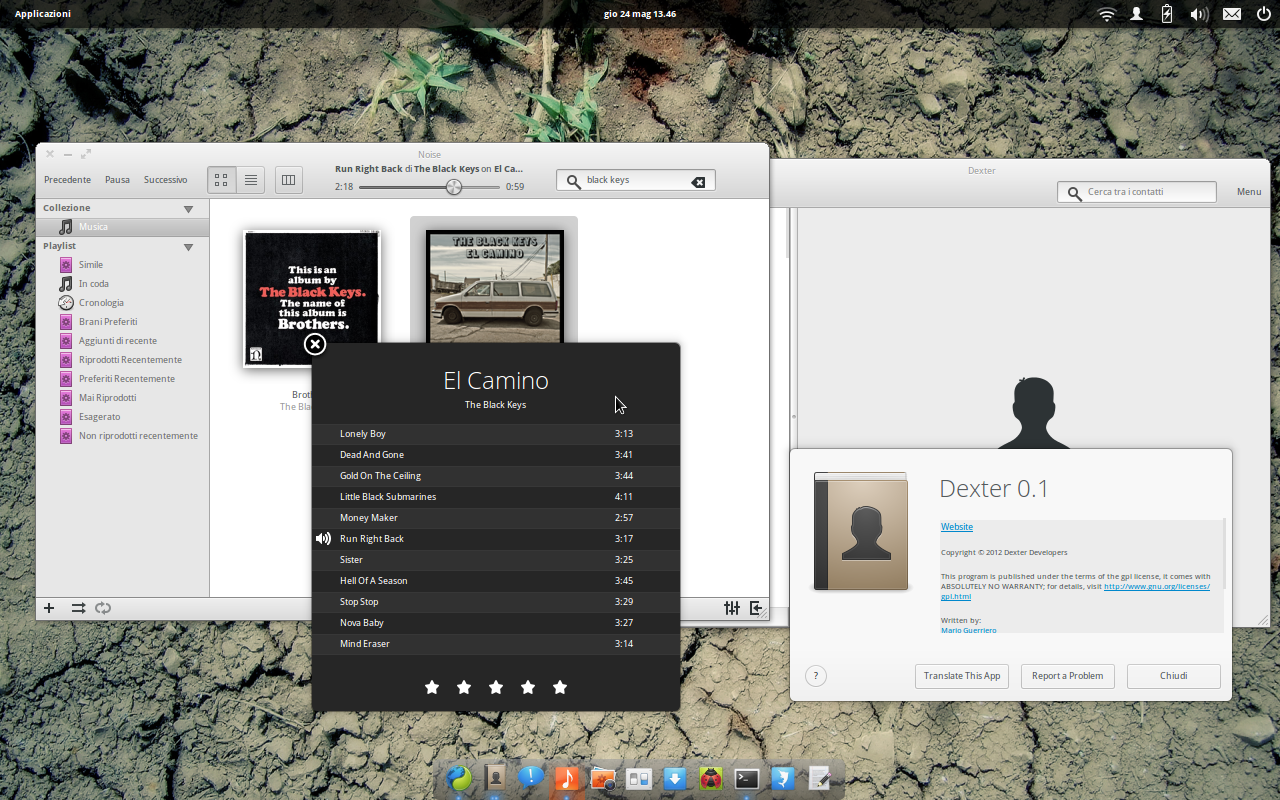Image resolution: width=1280 pixels, height=800 pixels.
Task: Click Report a Problem button
Action: coord(1067,676)
